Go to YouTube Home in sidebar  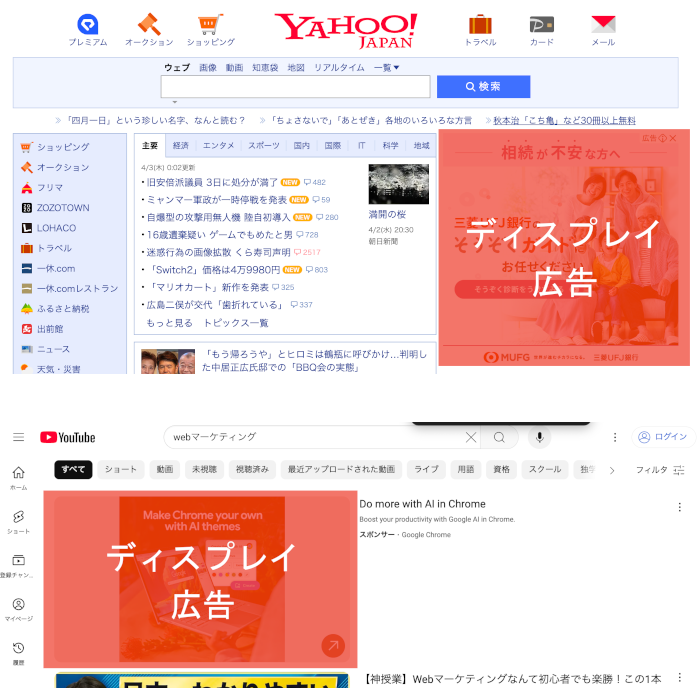pyautogui.click(x=18, y=478)
